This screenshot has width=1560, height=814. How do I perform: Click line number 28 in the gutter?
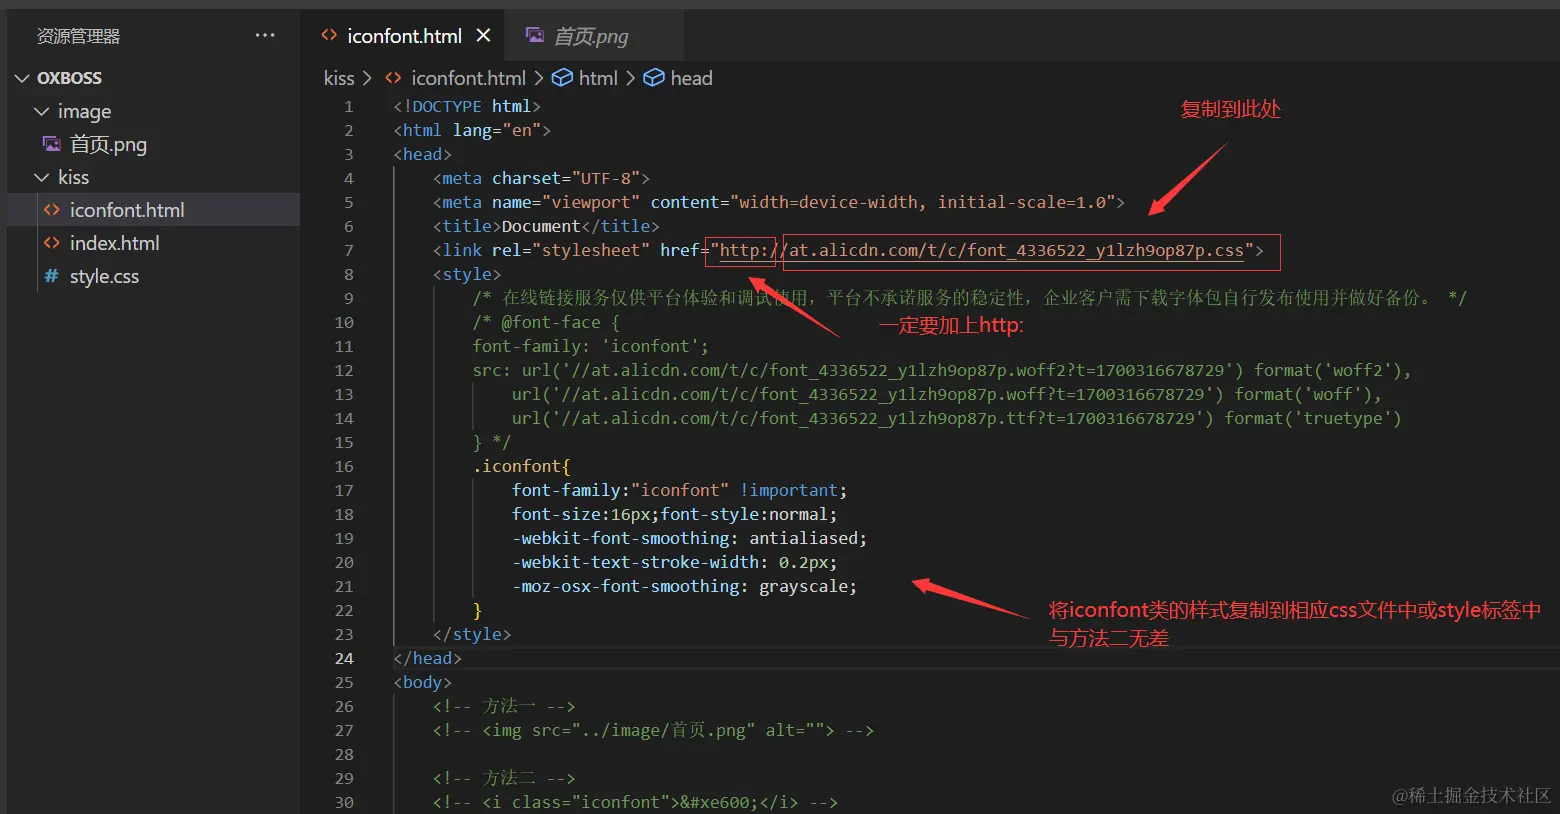(344, 754)
